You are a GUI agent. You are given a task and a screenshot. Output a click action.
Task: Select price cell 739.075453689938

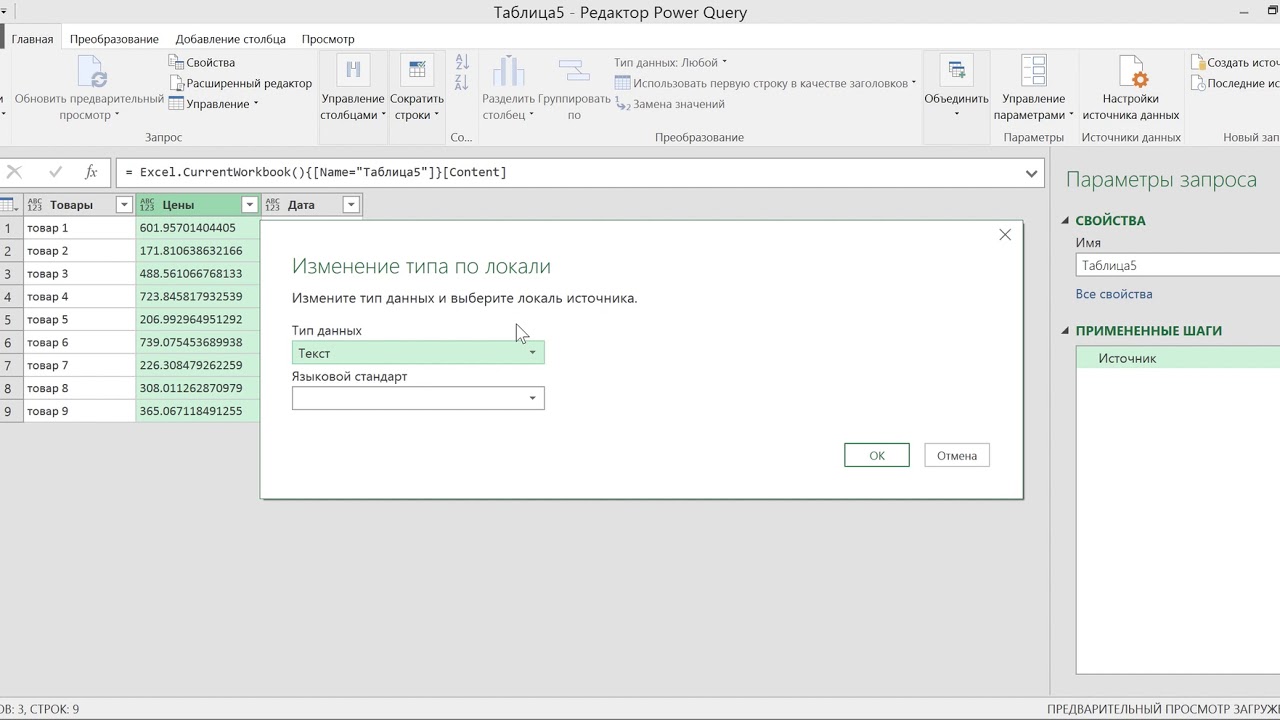click(198, 342)
